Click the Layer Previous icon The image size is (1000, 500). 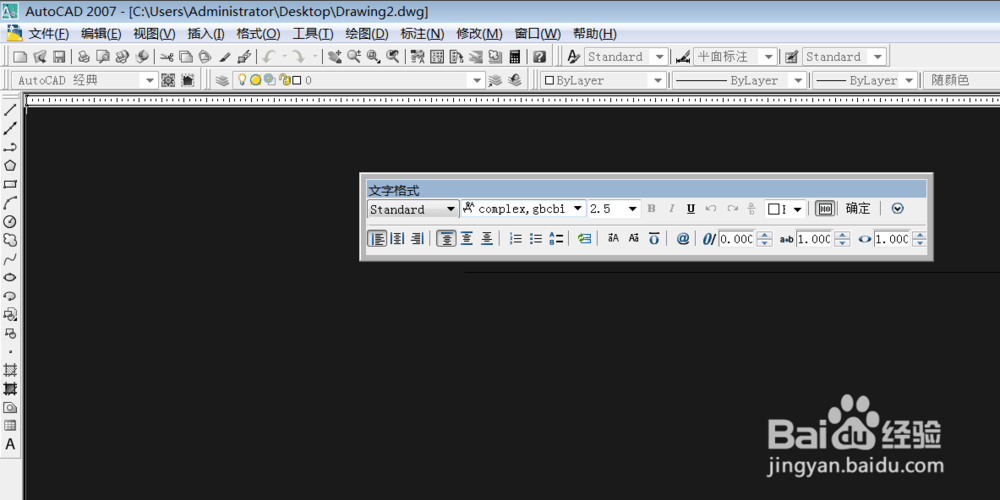[x=515, y=80]
